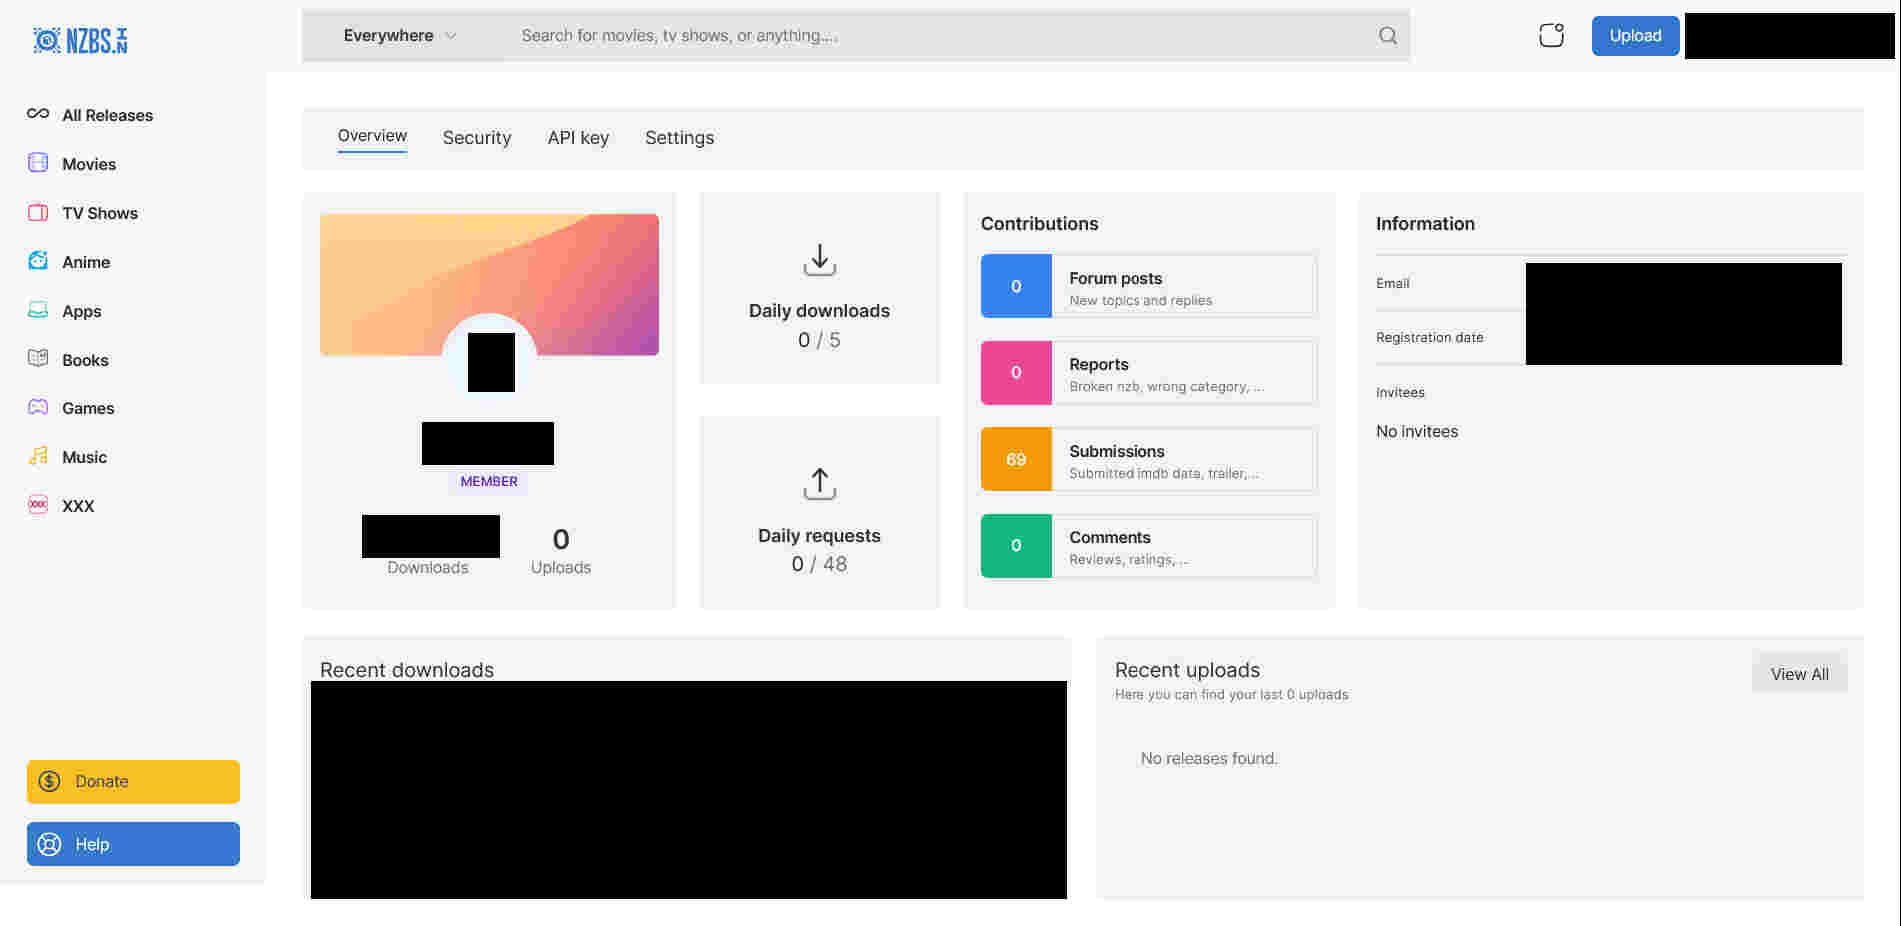Screen dimensions: 1901x926
Task: Click the NZBS.in logo
Action: [x=80, y=39]
